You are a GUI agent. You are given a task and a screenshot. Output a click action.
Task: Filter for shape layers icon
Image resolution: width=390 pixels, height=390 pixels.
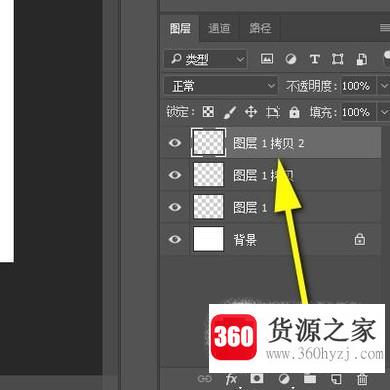(x=337, y=59)
